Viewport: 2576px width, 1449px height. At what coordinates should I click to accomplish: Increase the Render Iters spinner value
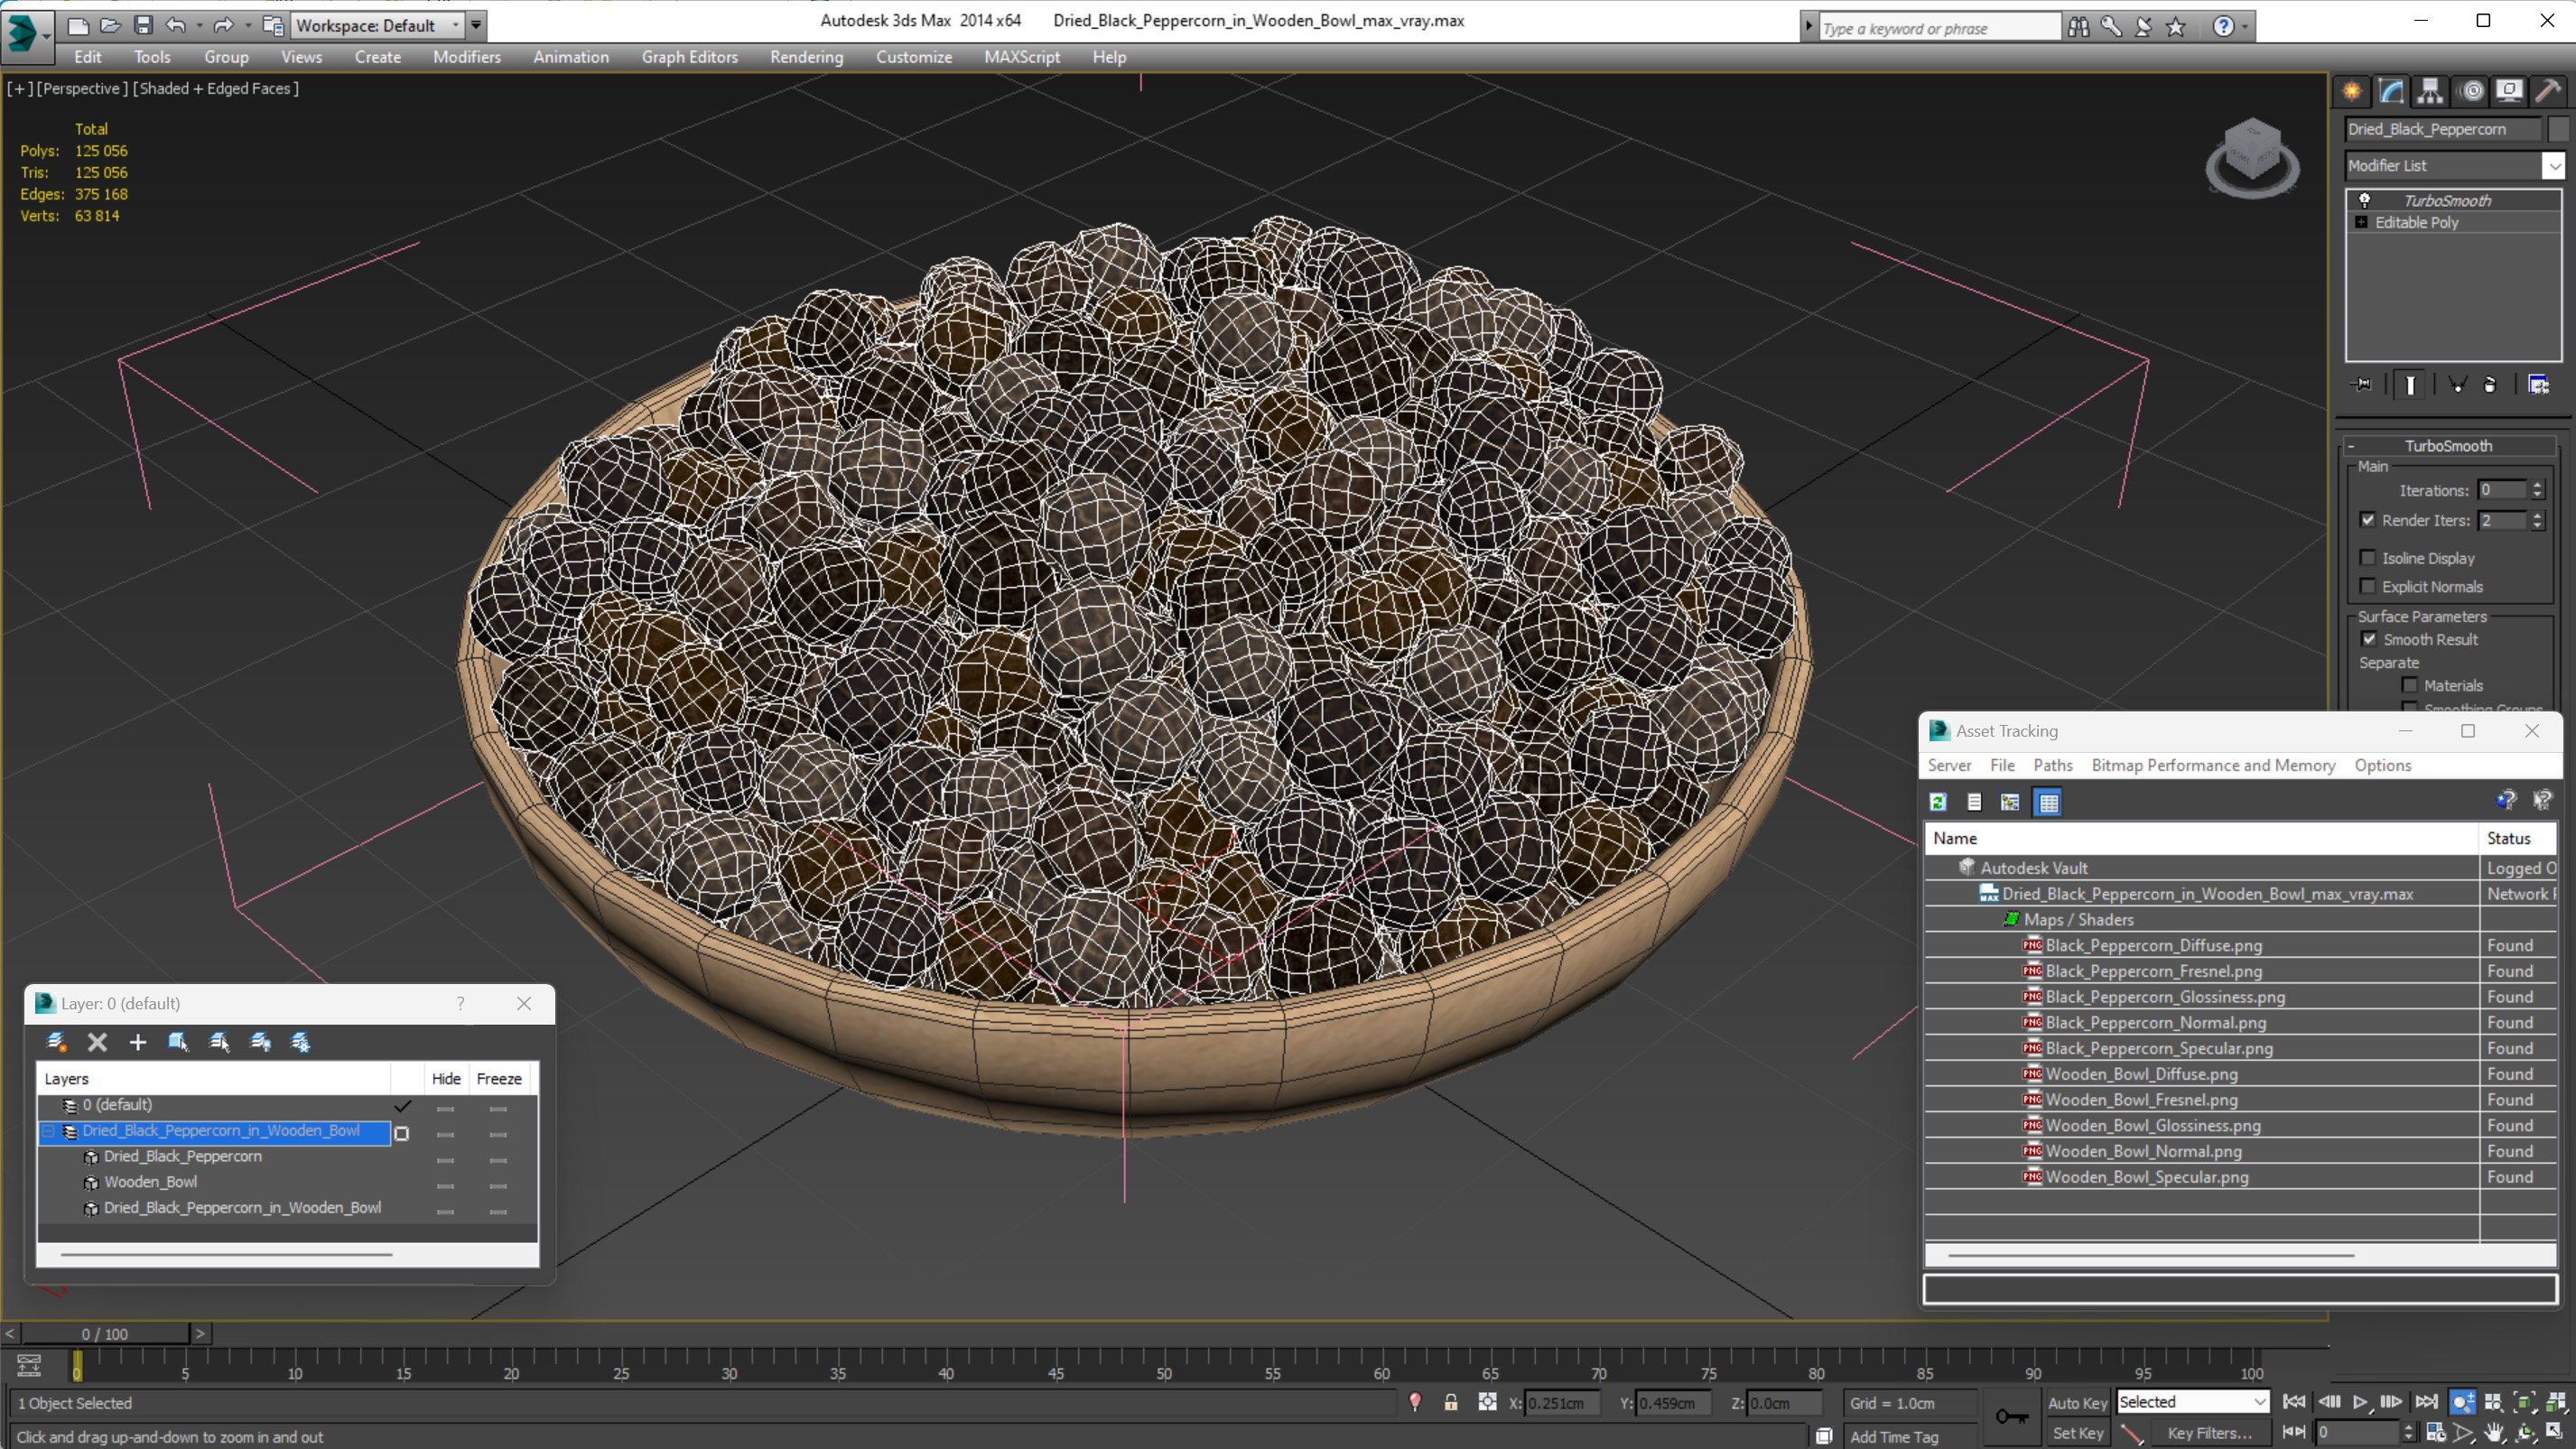point(2537,515)
